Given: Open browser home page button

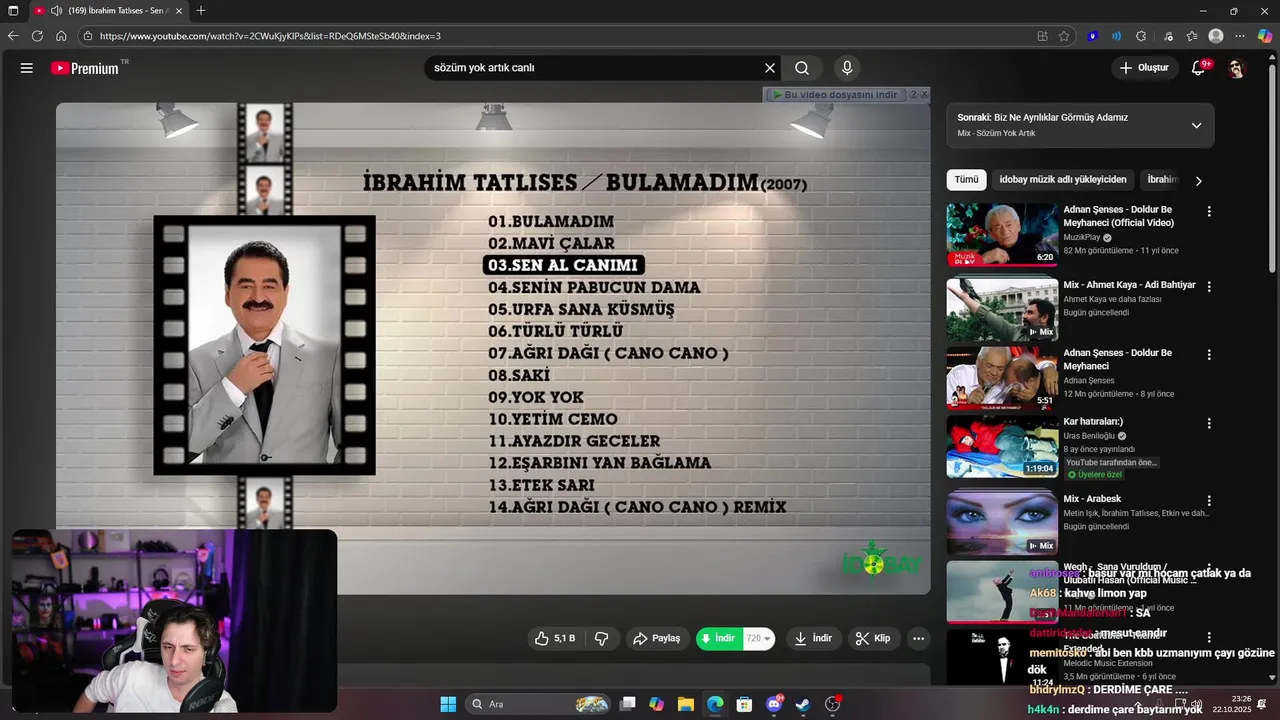Looking at the screenshot, I should coord(61,36).
